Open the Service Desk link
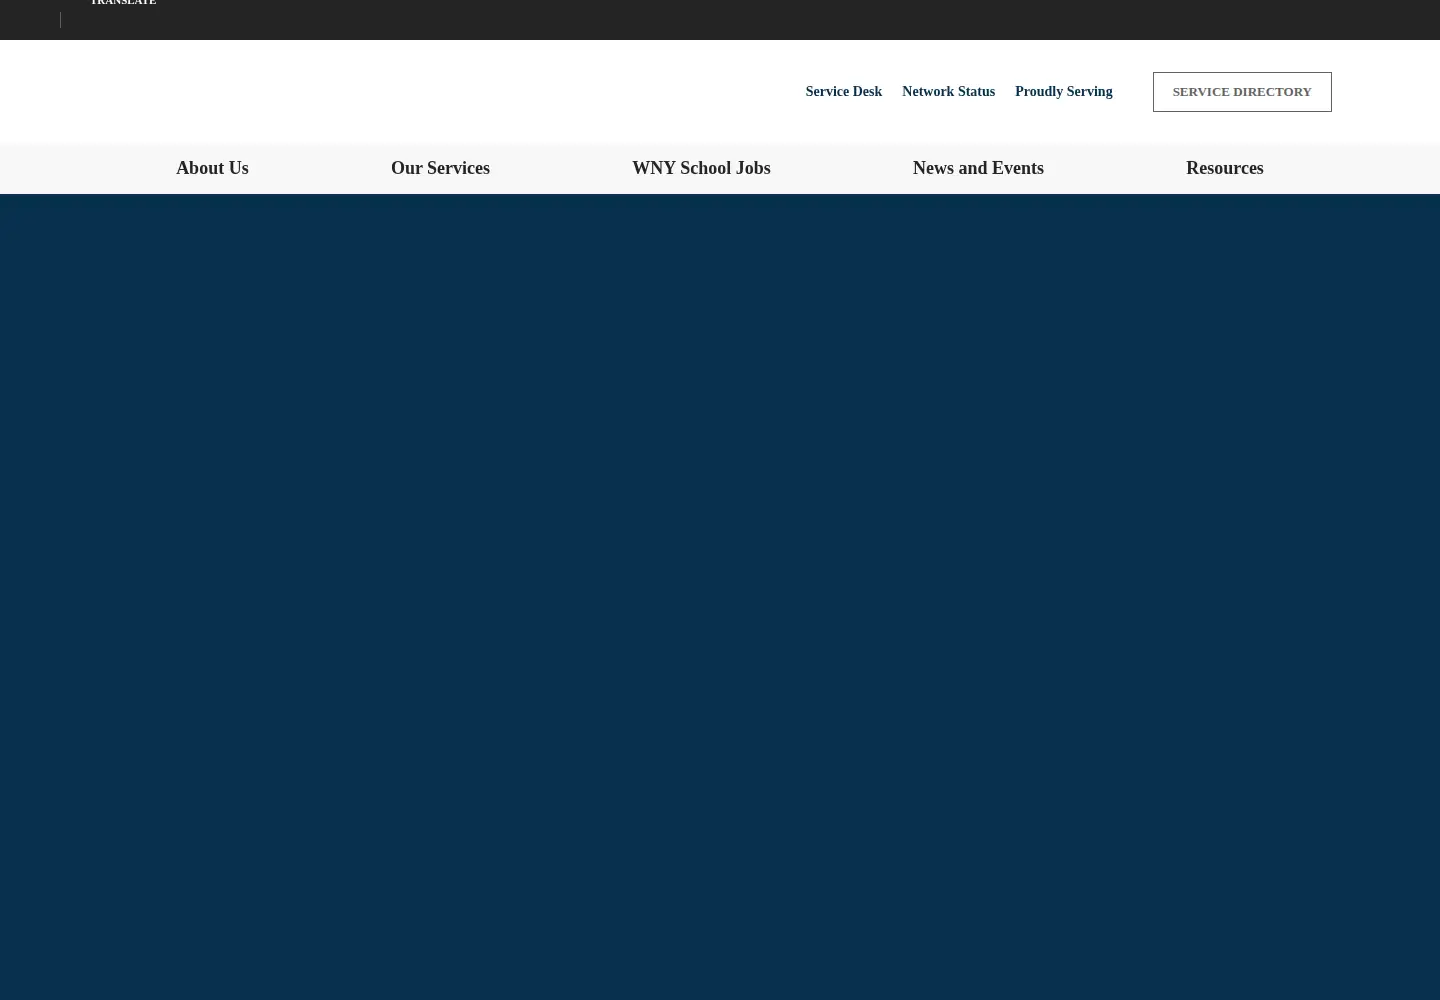The width and height of the screenshot is (1440, 1000). pos(843,91)
